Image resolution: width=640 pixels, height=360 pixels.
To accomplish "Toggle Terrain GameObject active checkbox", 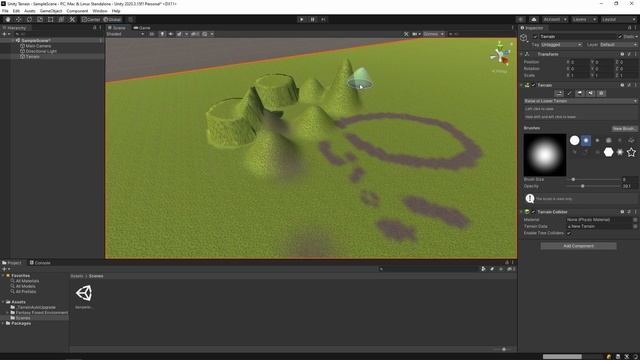I will tap(535, 37).
